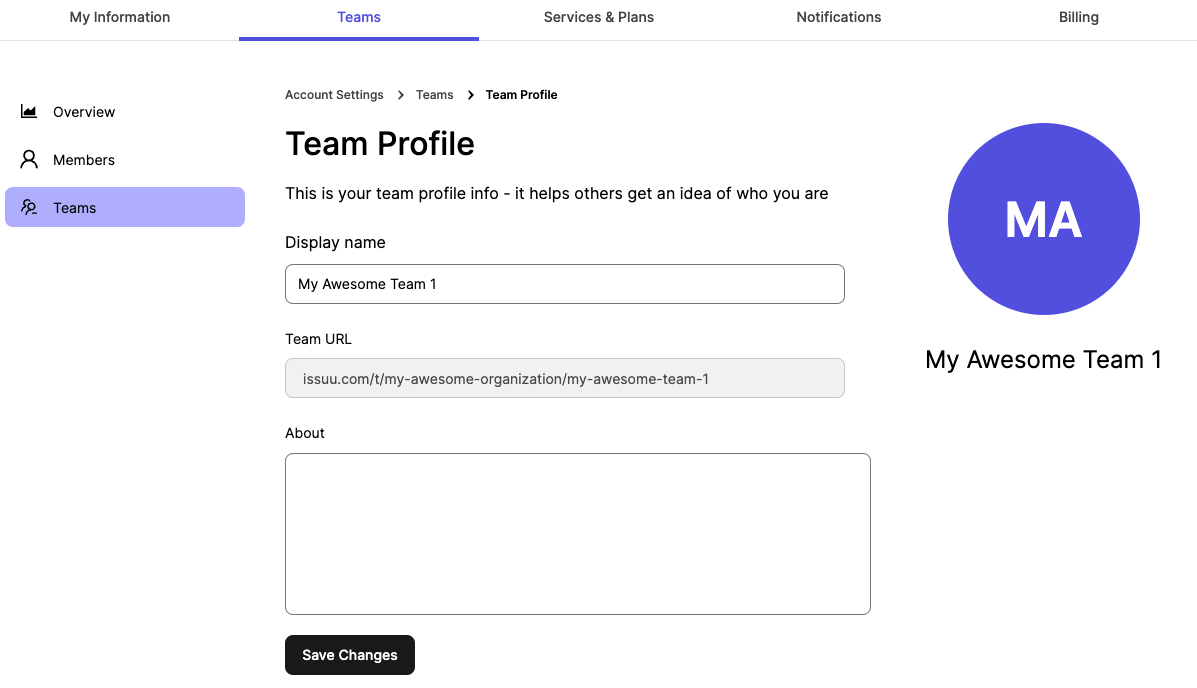Select the Teams group icon in sidebar

(x=28, y=207)
